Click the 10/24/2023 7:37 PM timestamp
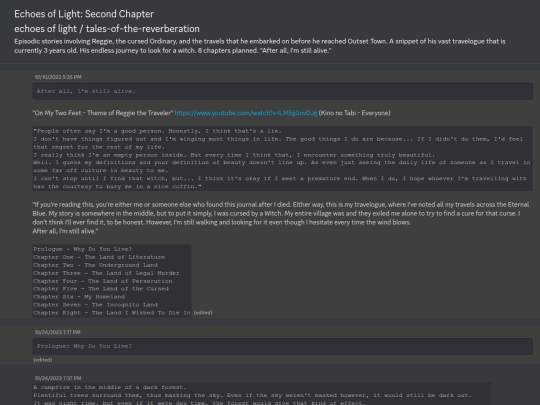The image size is (540, 405). [58, 378]
